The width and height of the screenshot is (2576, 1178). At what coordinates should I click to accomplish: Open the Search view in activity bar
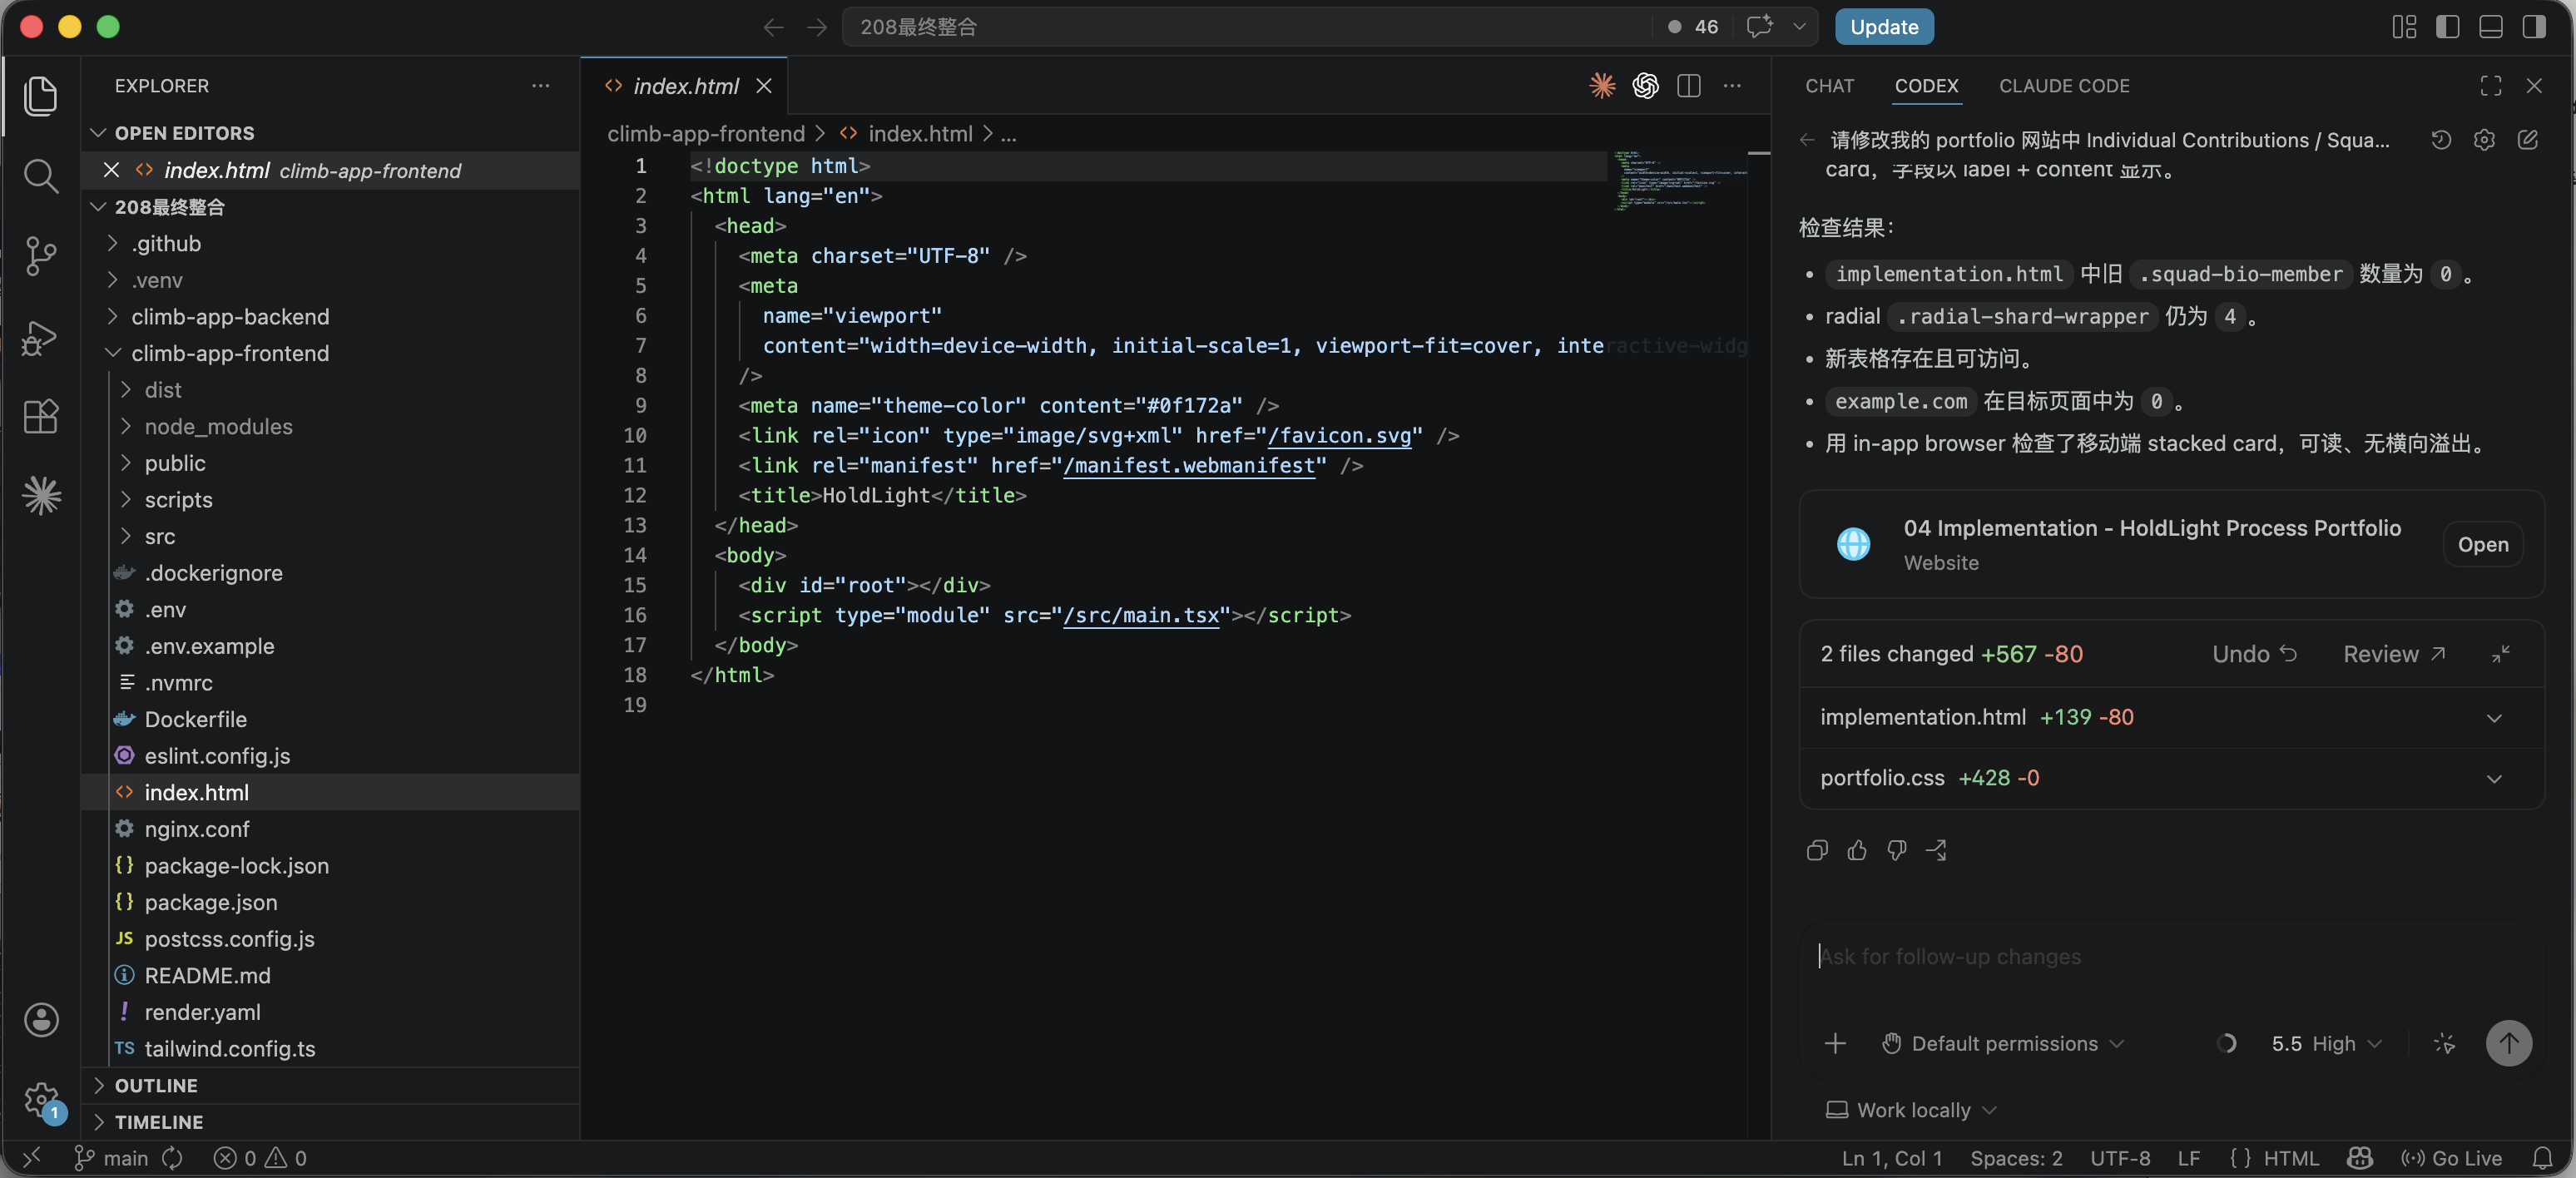click(40, 176)
